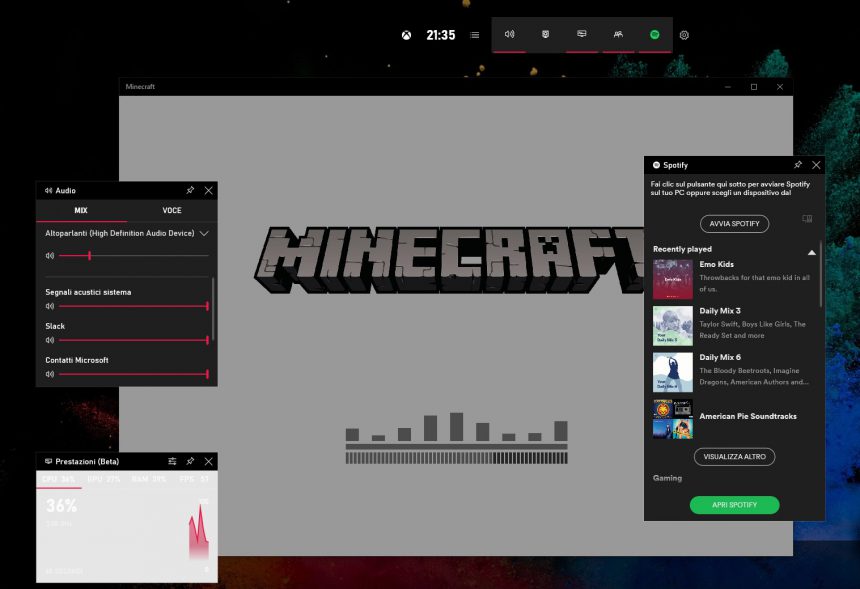Select the CPU 36% performance tab
Screen dimensions: 860x589
pos(59,479)
